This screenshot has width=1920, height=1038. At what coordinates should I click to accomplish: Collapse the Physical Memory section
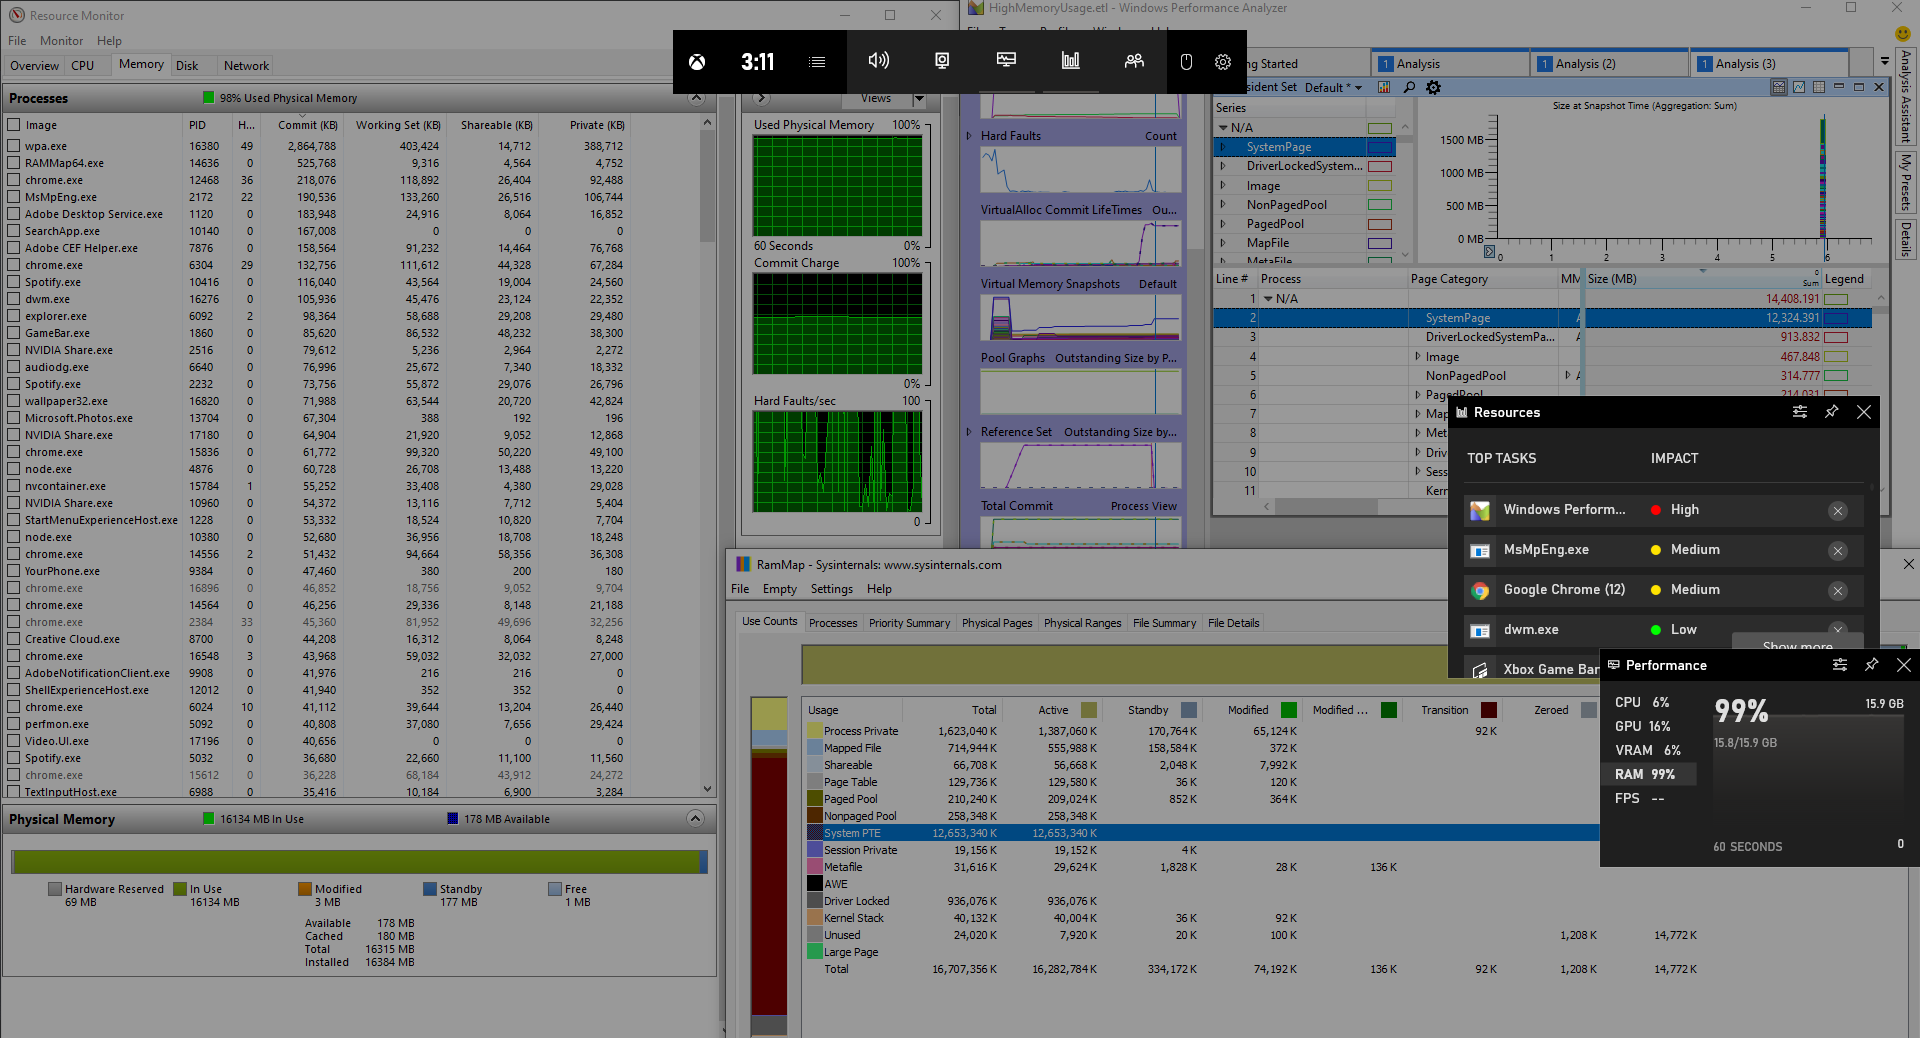tap(695, 819)
